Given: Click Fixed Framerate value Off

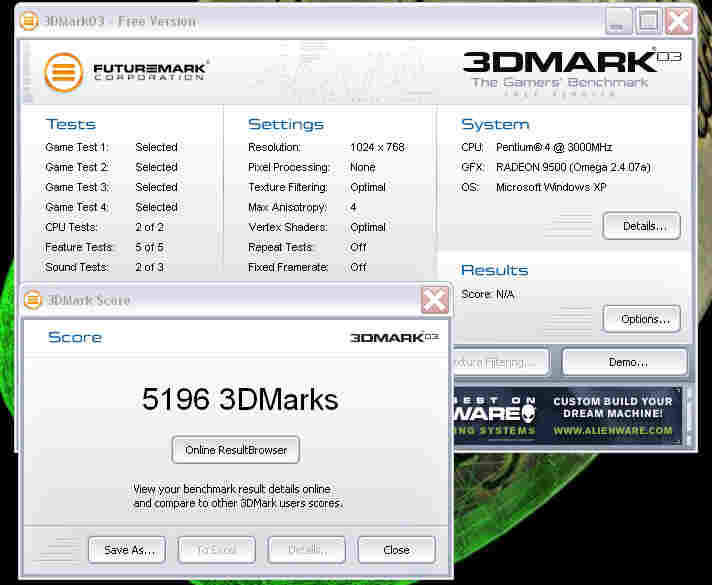Looking at the screenshot, I should click(x=358, y=267).
